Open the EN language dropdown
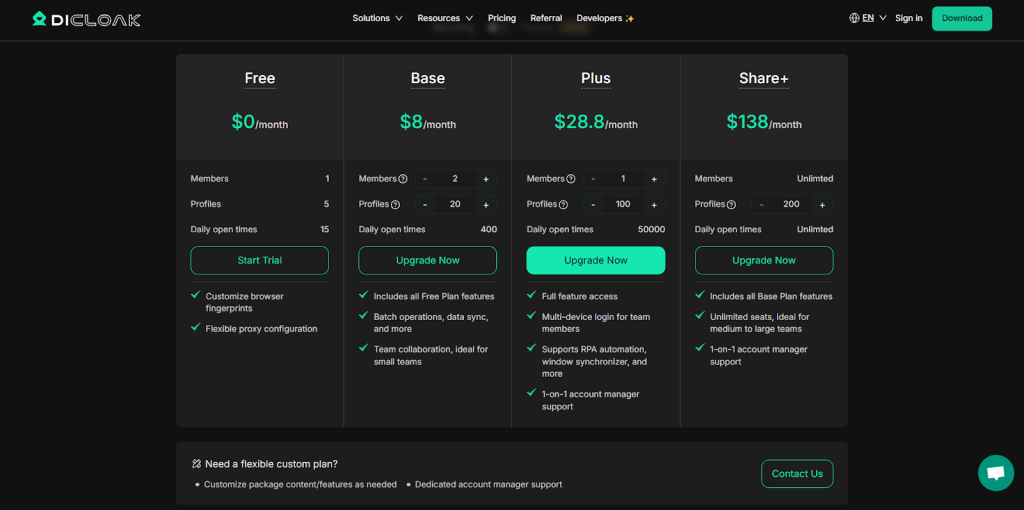Screen dimensions: 1024x510 874,18
